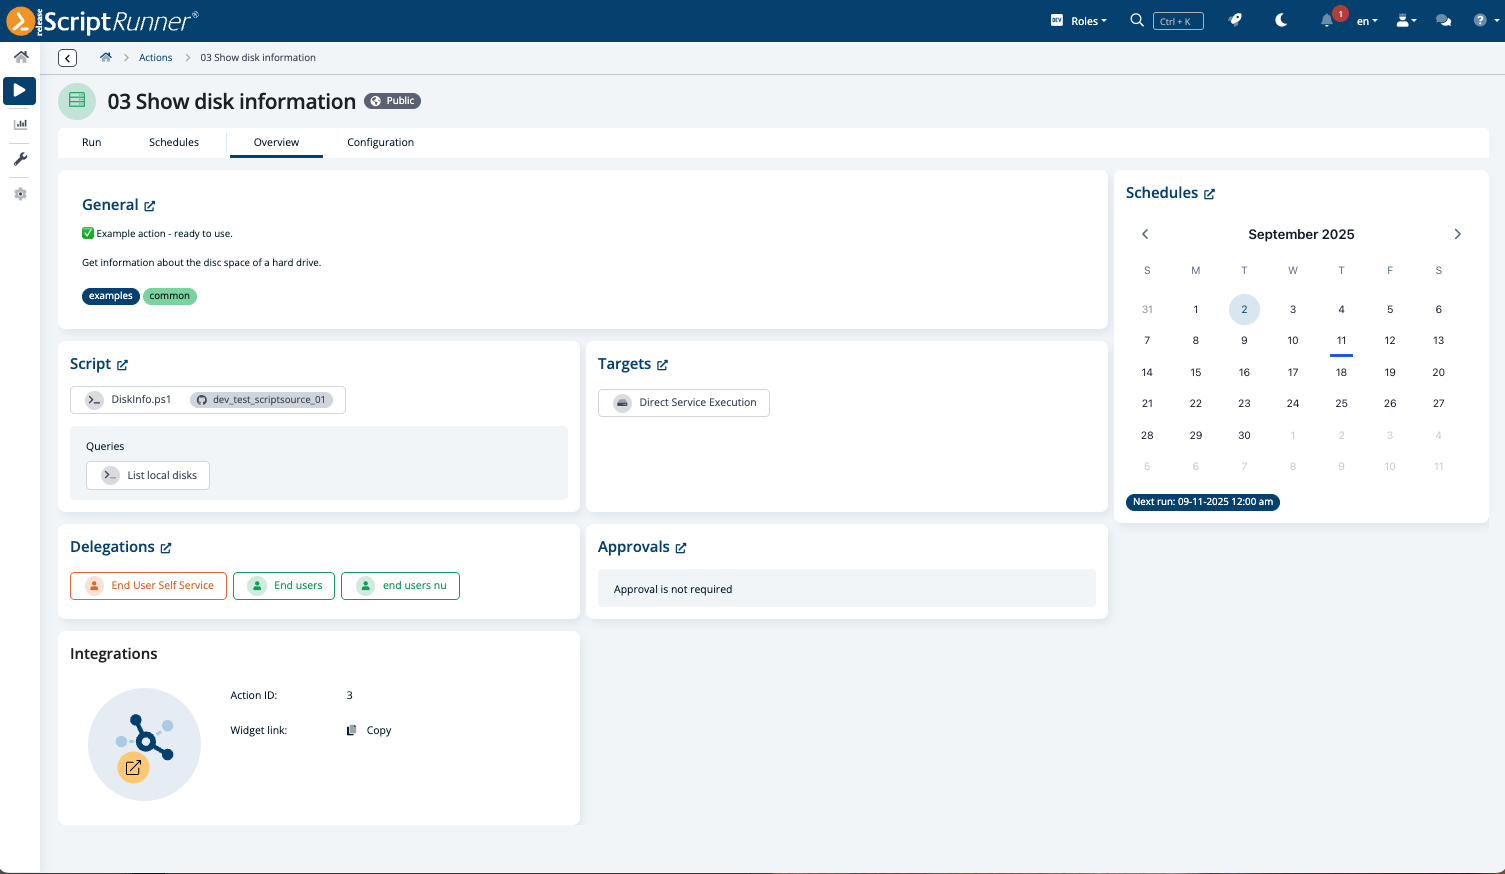1505x874 pixels.
Task: Open the Direct Service Execution target
Action: (x=684, y=403)
